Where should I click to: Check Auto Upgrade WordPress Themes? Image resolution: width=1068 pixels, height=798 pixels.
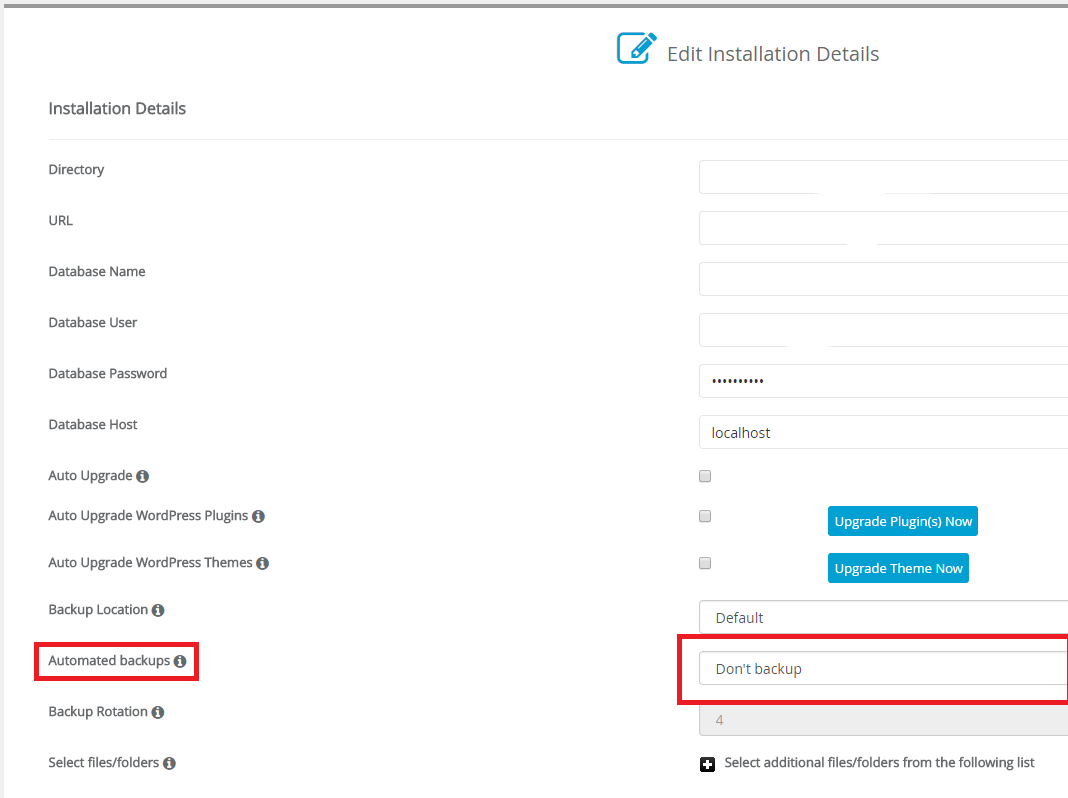pyautogui.click(x=705, y=562)
